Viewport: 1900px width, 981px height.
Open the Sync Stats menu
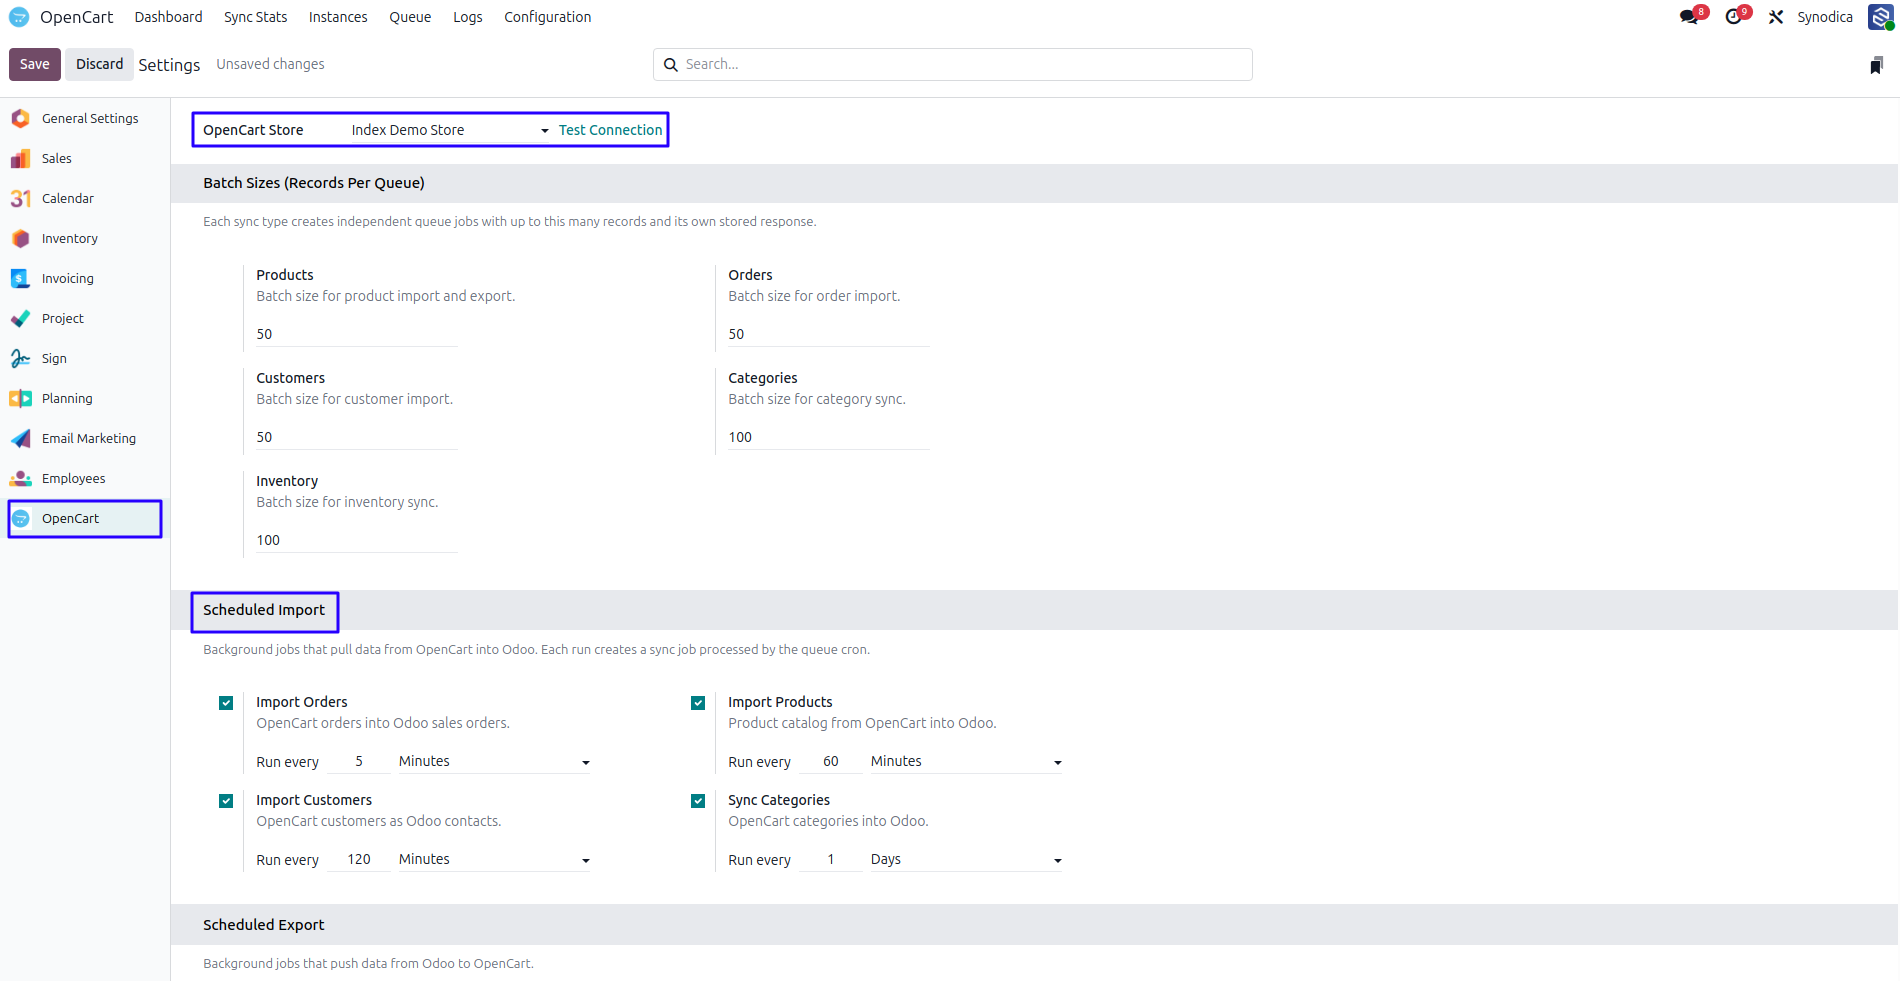(x=255, y=17)
